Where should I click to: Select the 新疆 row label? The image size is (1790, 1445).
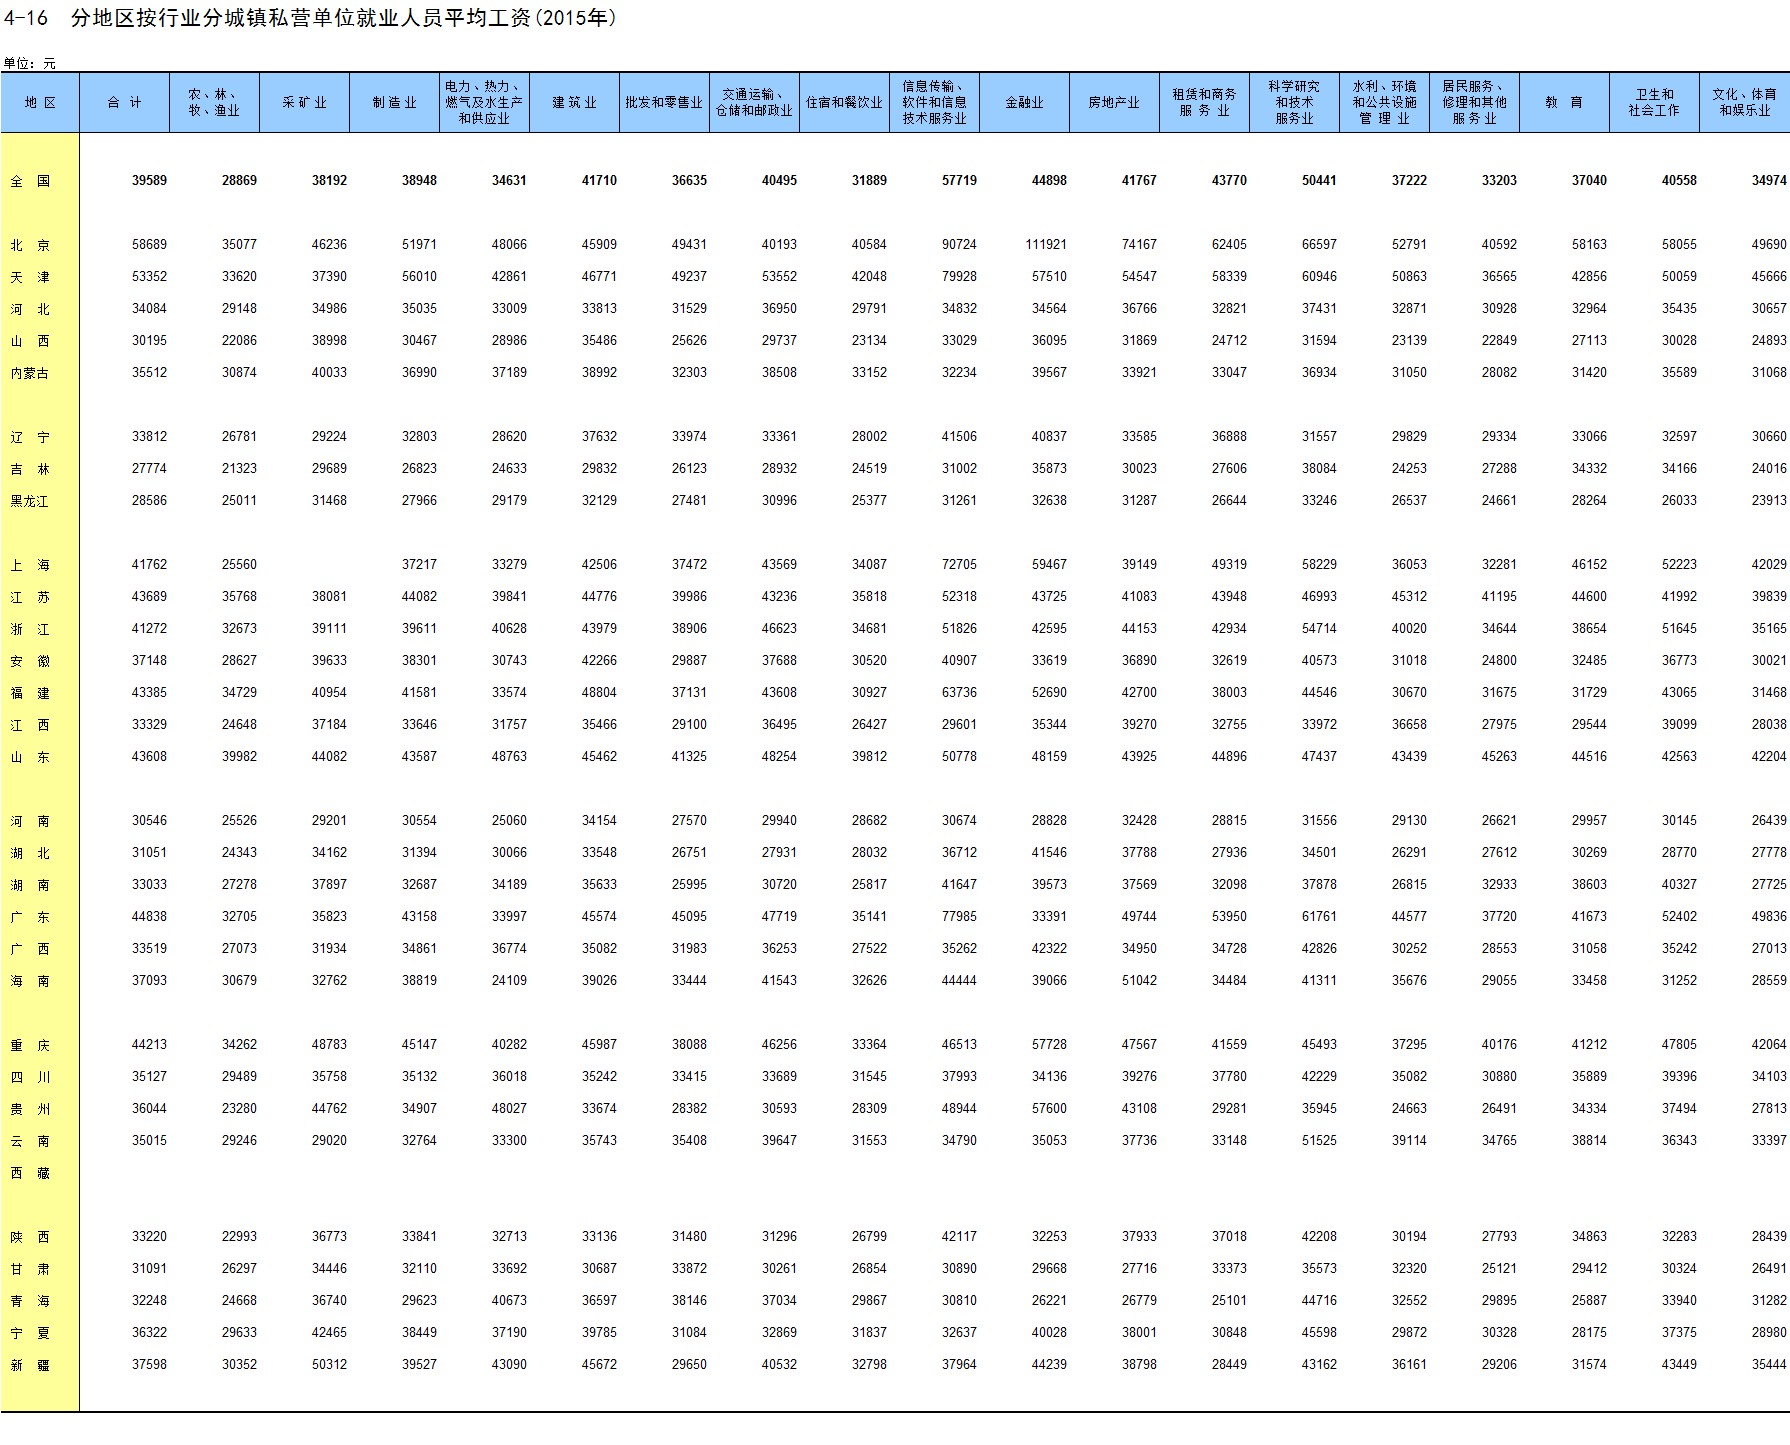pyautogui.click(x=30, y=1366)
